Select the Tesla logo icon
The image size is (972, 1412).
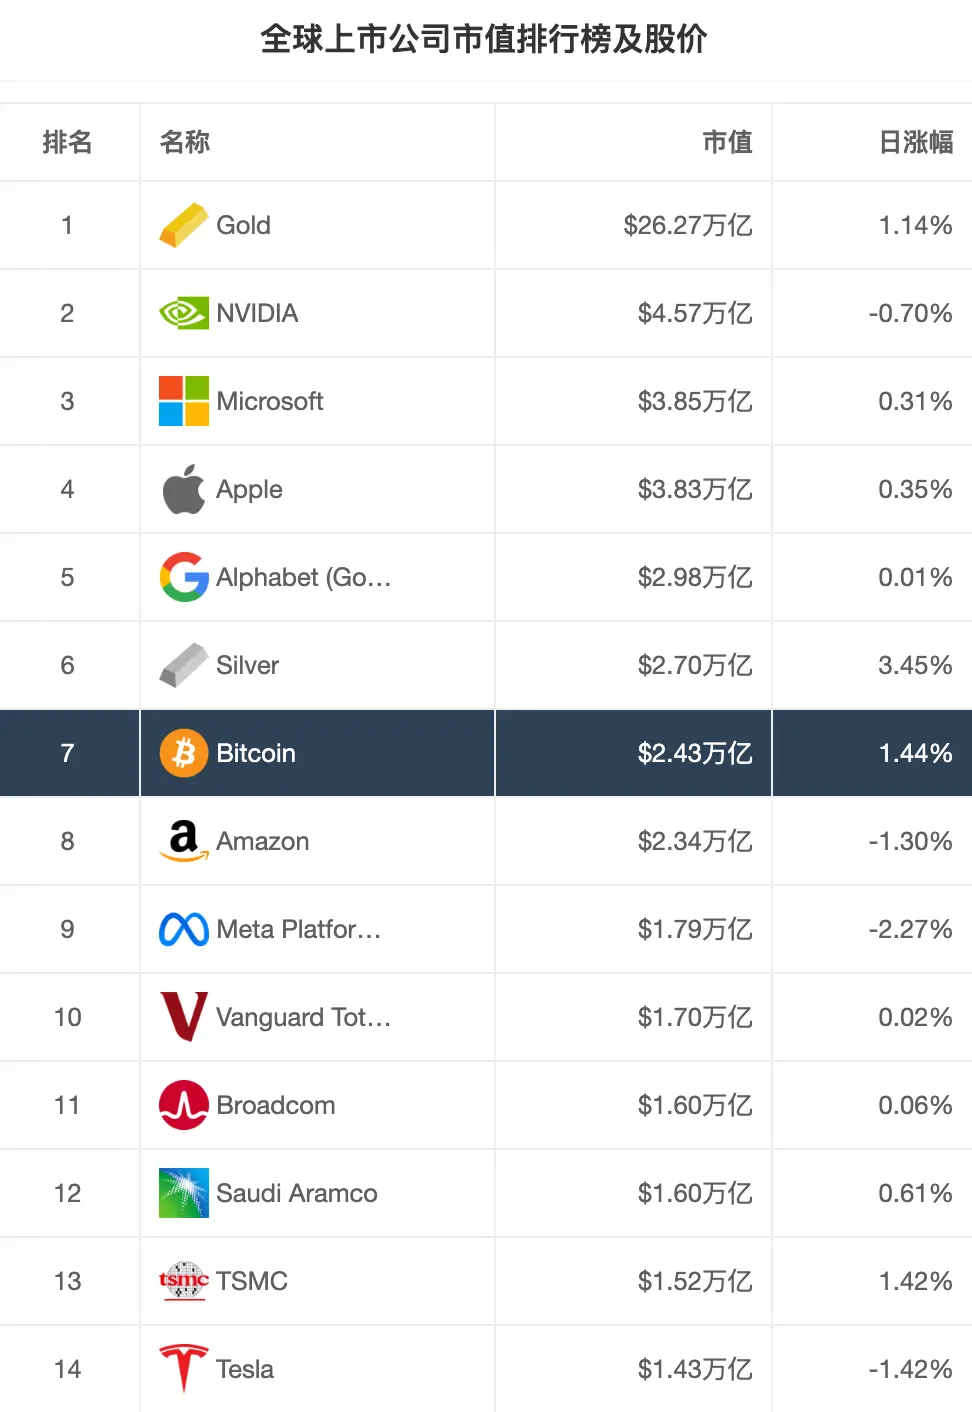[x=182, y=1369]
